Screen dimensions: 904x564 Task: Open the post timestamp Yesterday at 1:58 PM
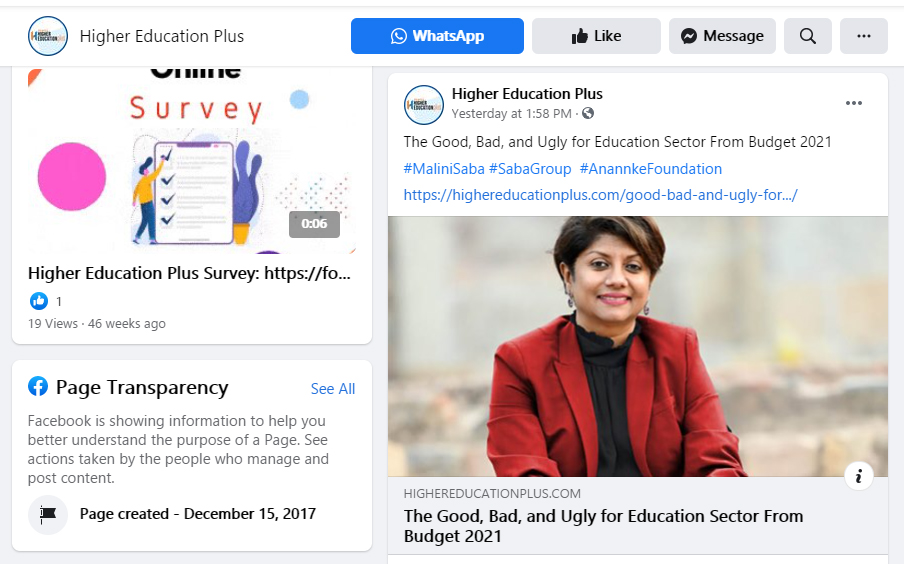[x=511, y=114]
